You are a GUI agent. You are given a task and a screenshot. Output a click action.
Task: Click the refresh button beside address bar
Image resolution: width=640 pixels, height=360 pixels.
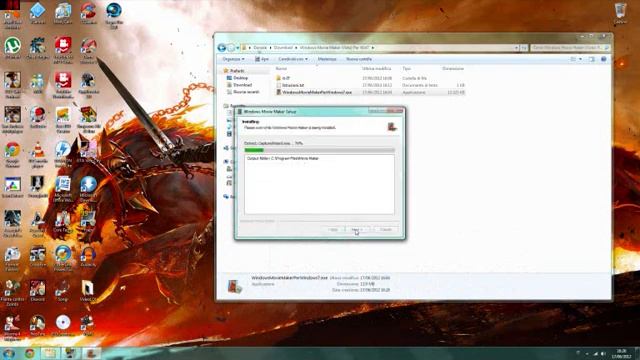524,48
